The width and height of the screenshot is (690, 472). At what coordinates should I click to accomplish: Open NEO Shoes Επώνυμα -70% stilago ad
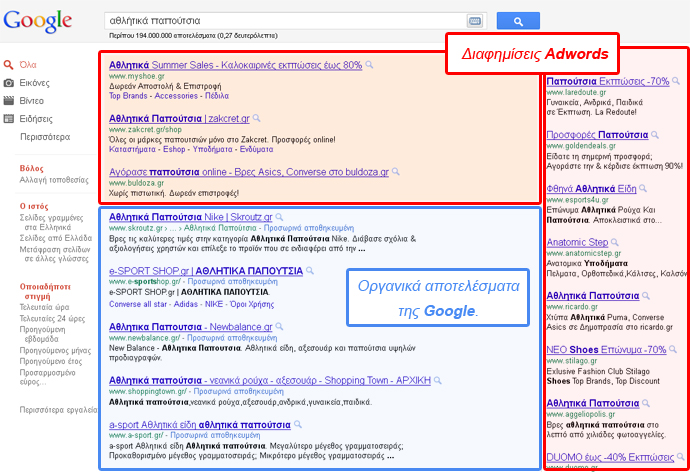click(606, 350)
